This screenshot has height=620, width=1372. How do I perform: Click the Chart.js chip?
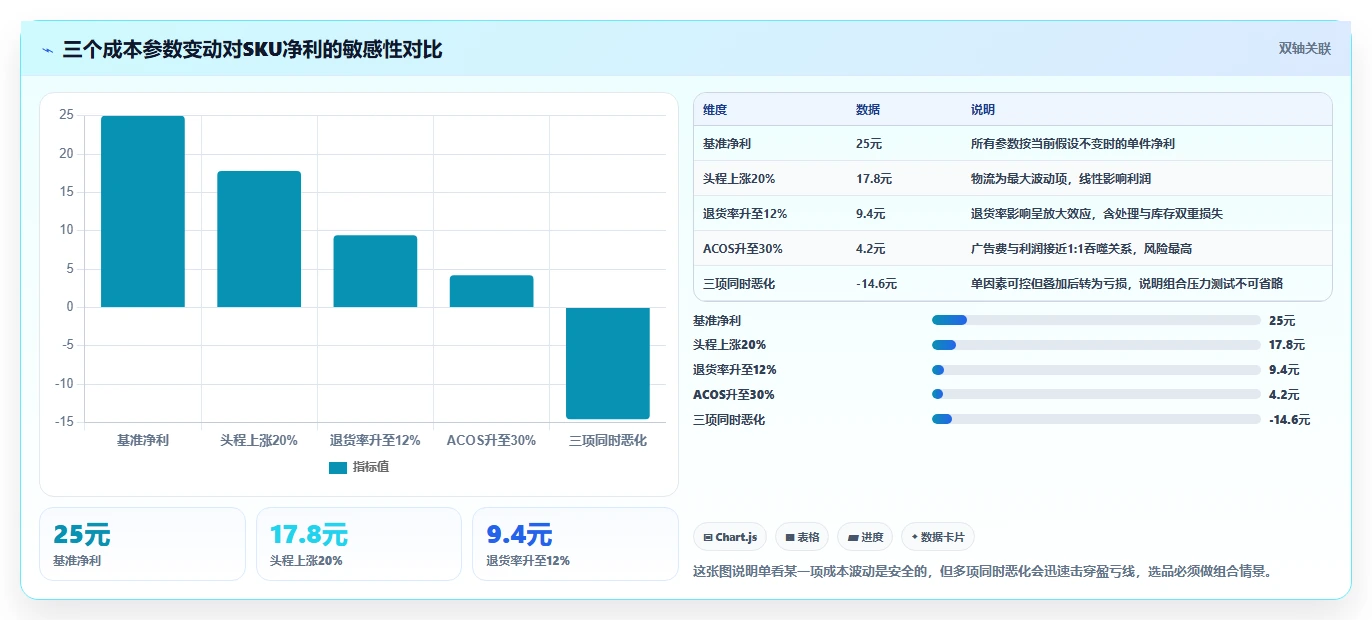730,537
